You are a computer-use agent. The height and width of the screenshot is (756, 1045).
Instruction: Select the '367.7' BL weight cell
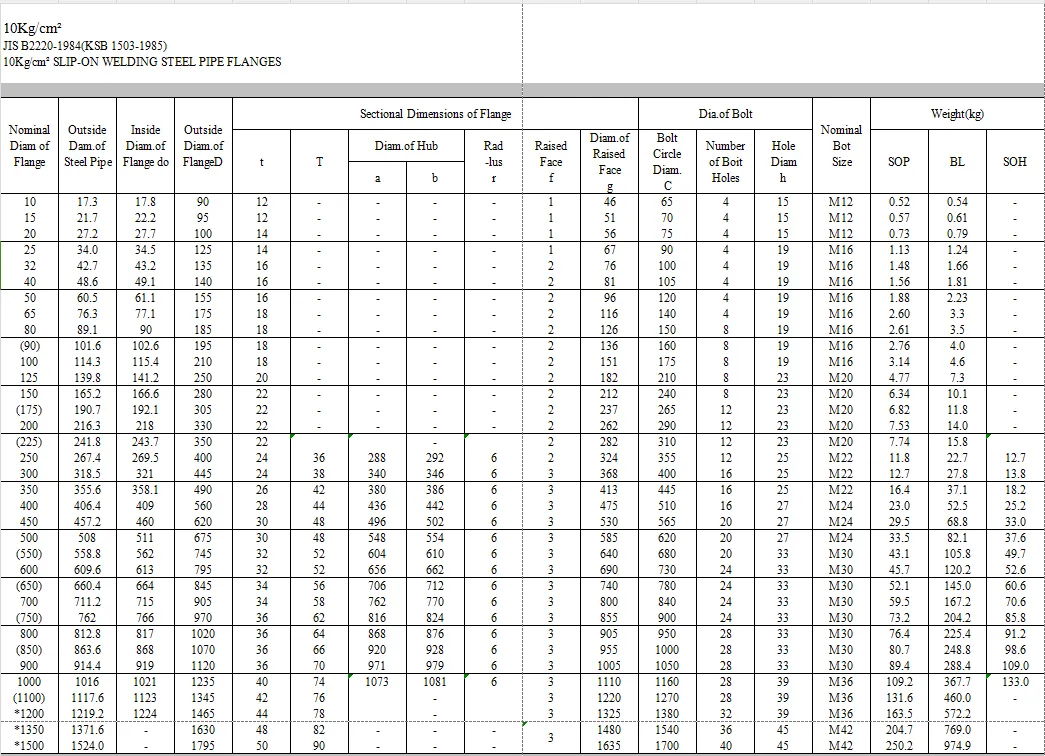(957, 682)
